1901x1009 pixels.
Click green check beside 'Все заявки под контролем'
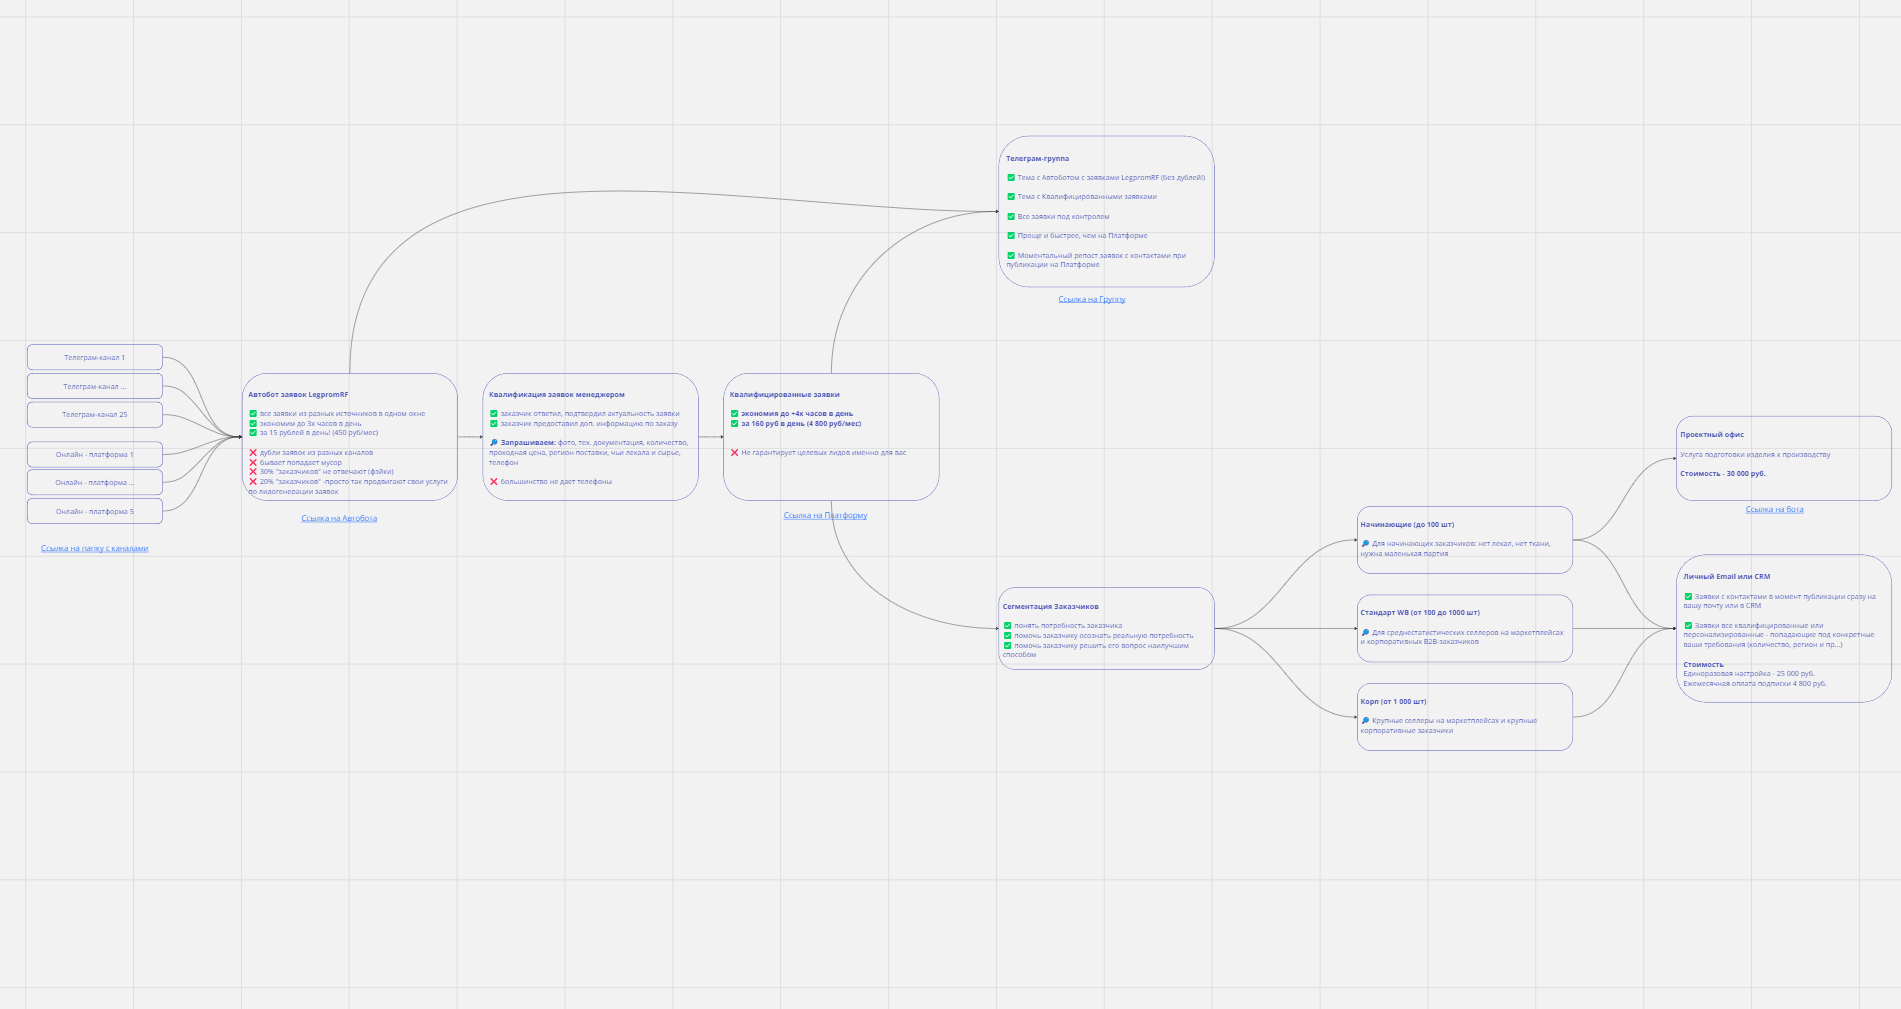(x=1011, y=217)
